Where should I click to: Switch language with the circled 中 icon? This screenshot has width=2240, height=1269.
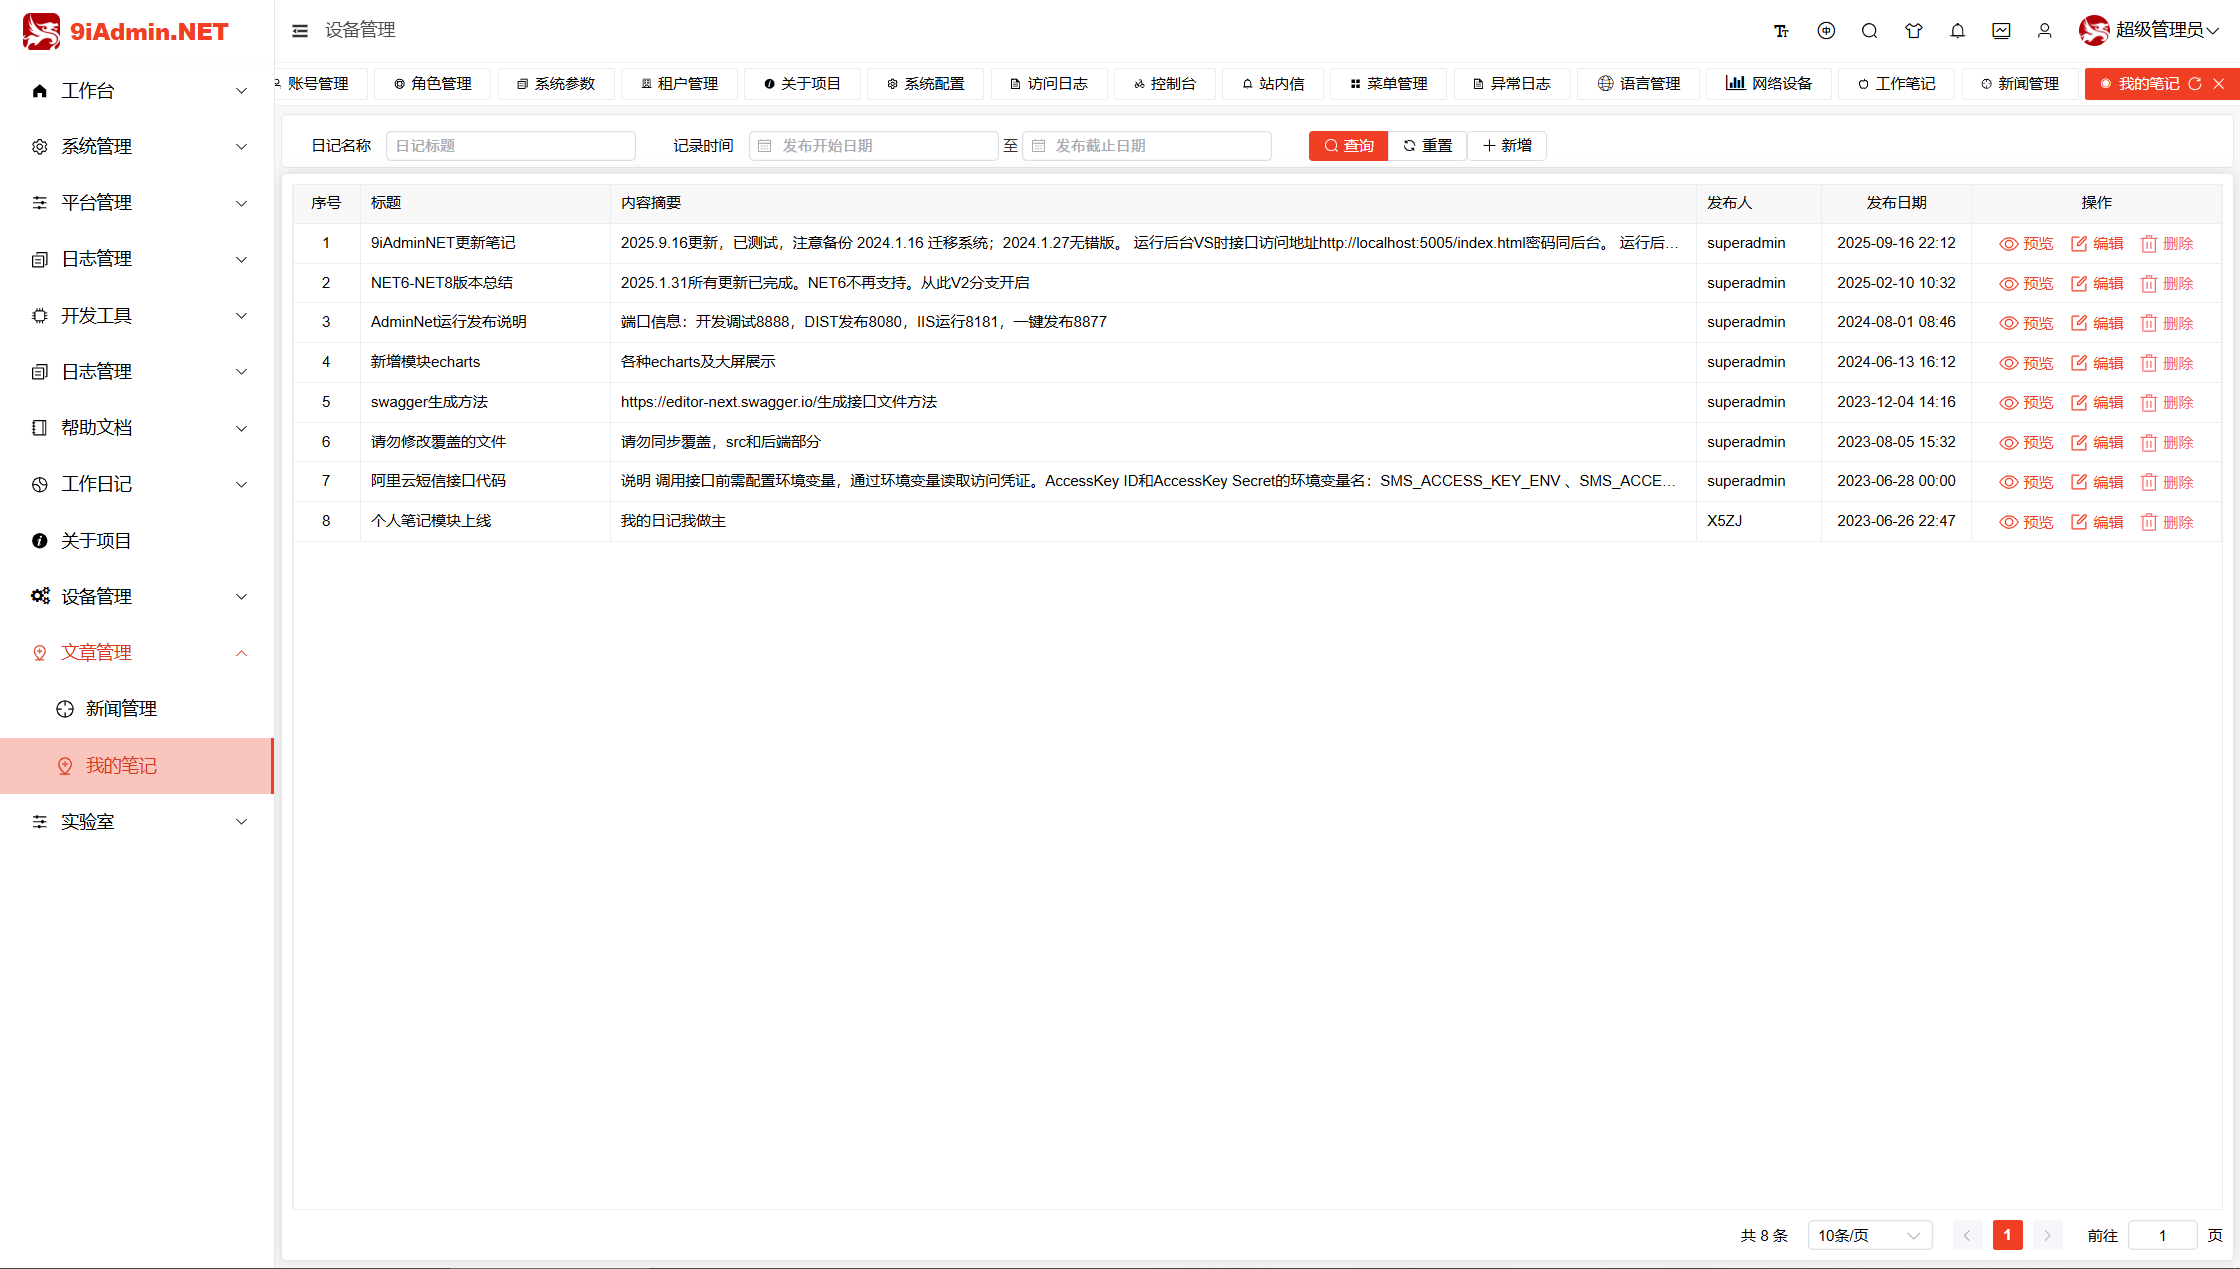pyautogui.click(x=1826, y=31)
